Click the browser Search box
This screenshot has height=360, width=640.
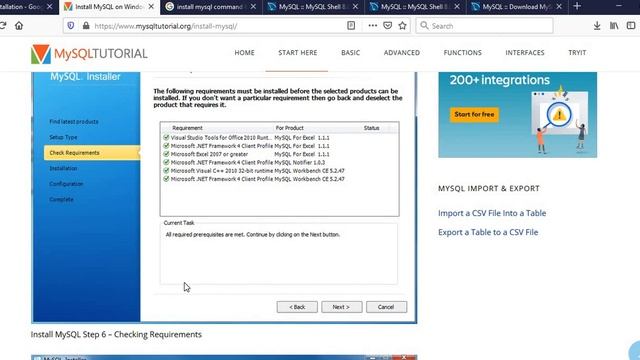point(484,26)
